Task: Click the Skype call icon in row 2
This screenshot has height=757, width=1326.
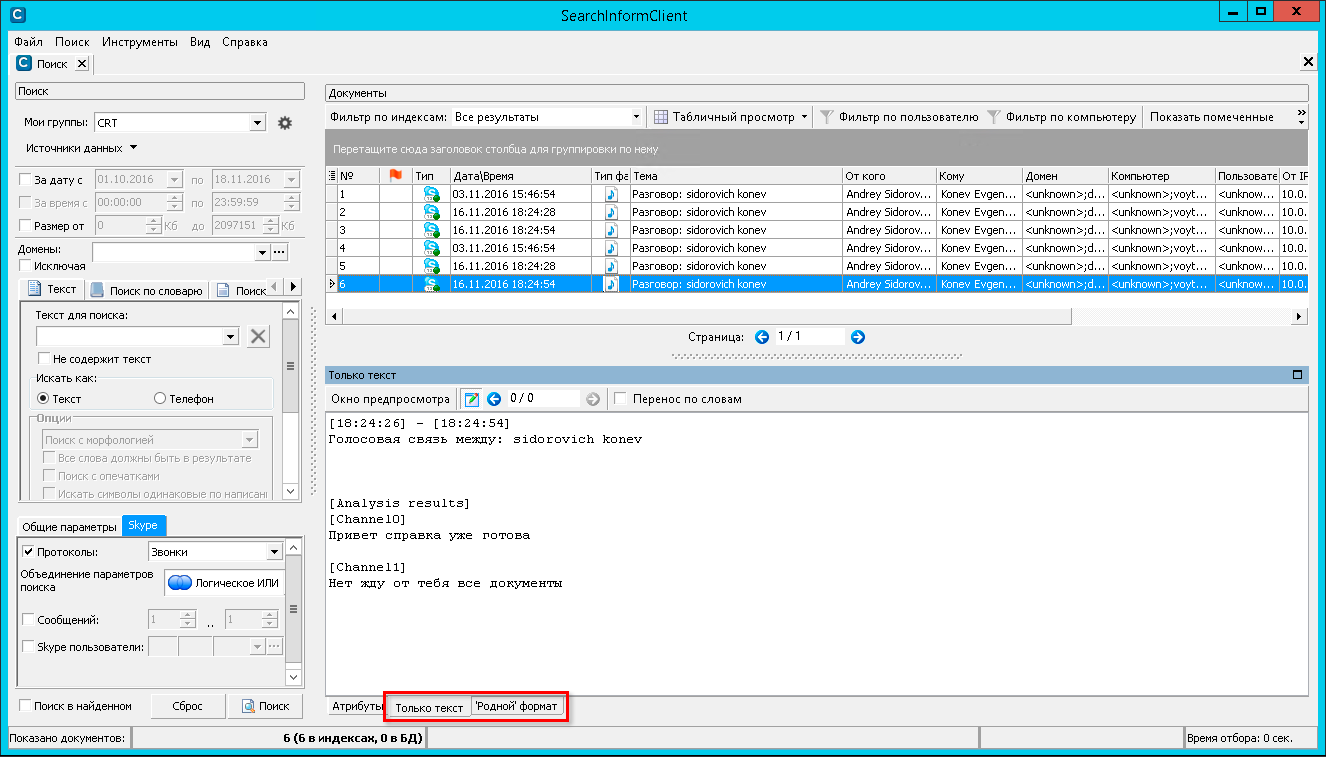Action: coord(431,212)
